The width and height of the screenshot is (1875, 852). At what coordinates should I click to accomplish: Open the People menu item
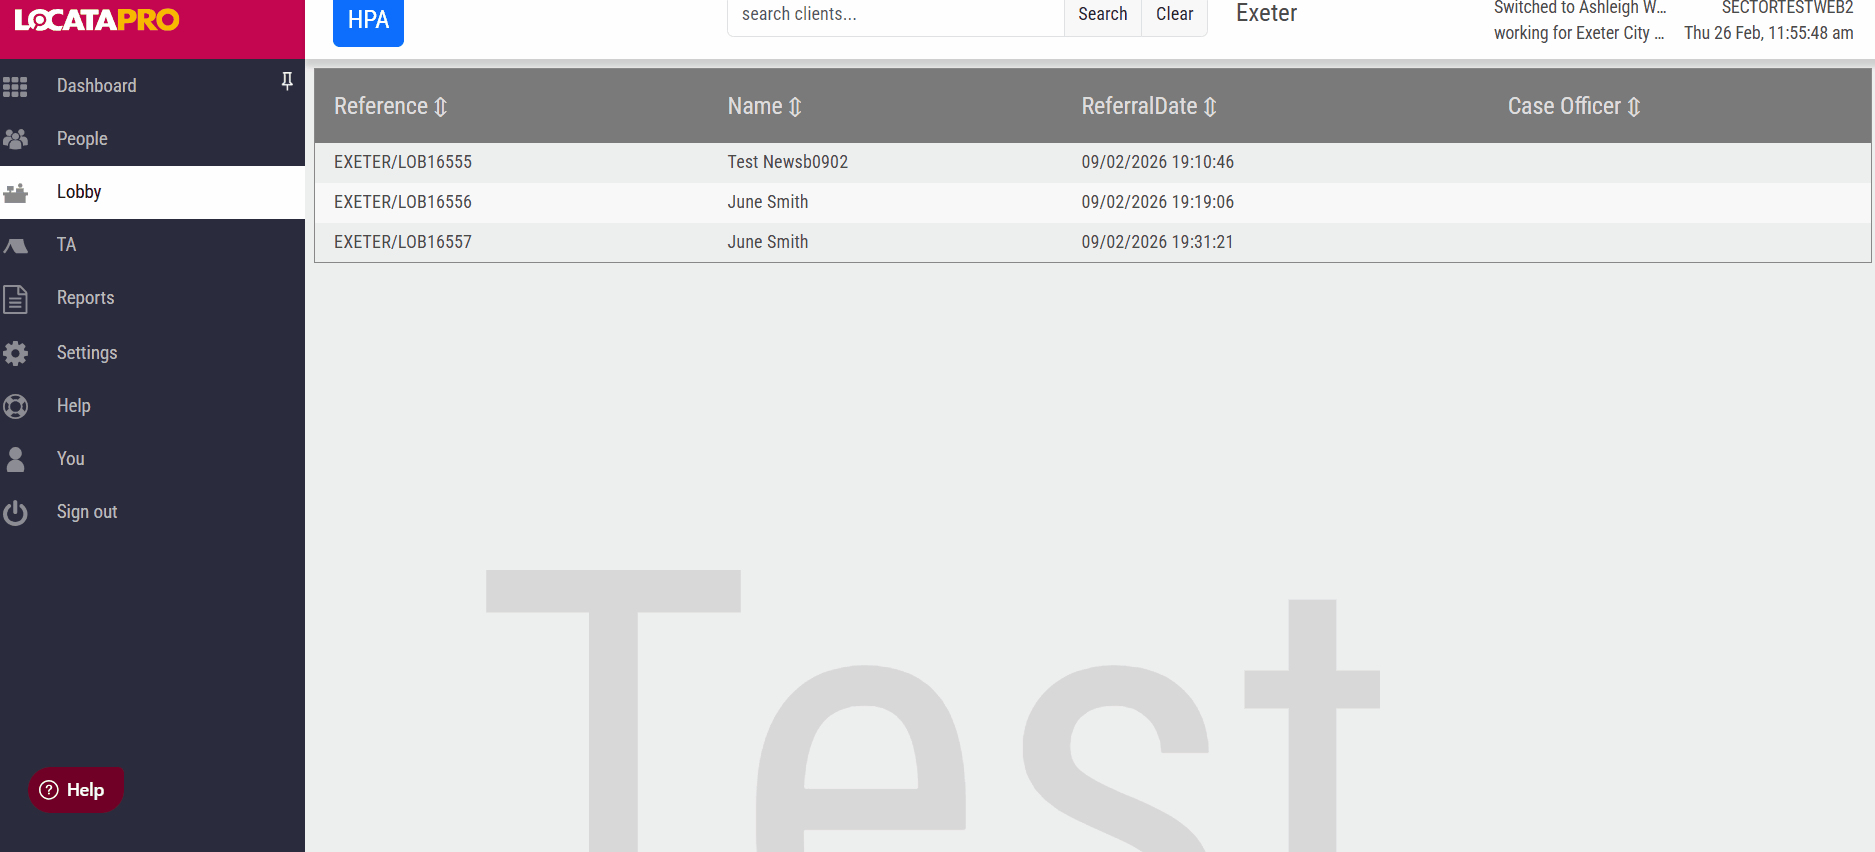tap(152, 139)
